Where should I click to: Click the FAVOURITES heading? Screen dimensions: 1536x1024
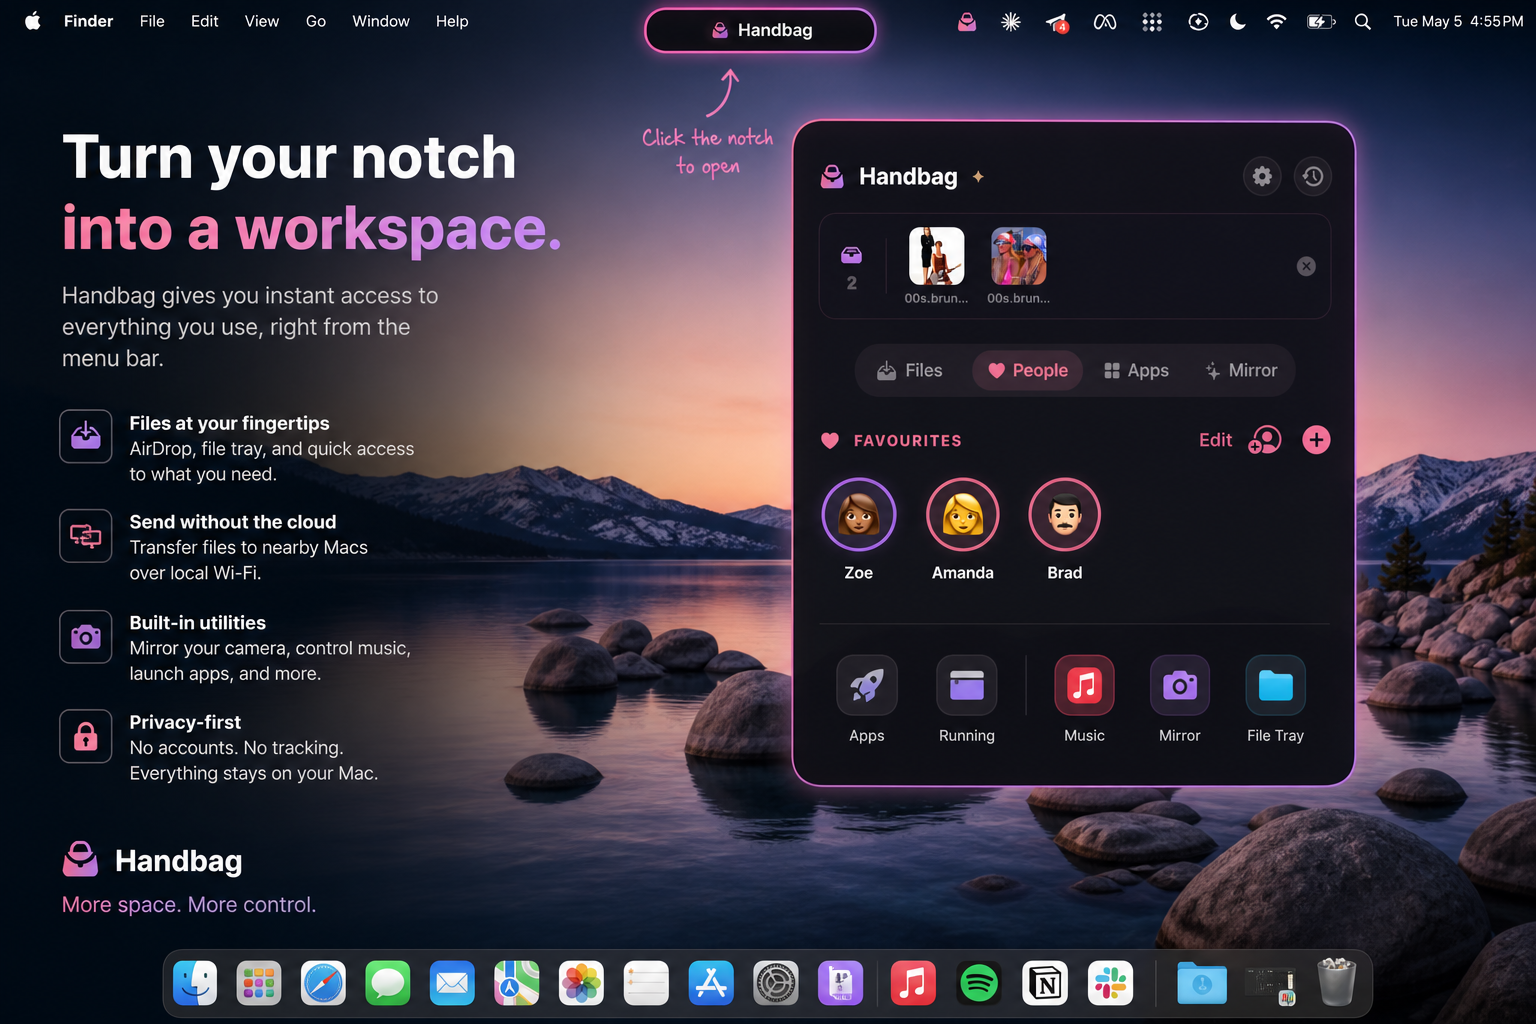tap(907, 441)
